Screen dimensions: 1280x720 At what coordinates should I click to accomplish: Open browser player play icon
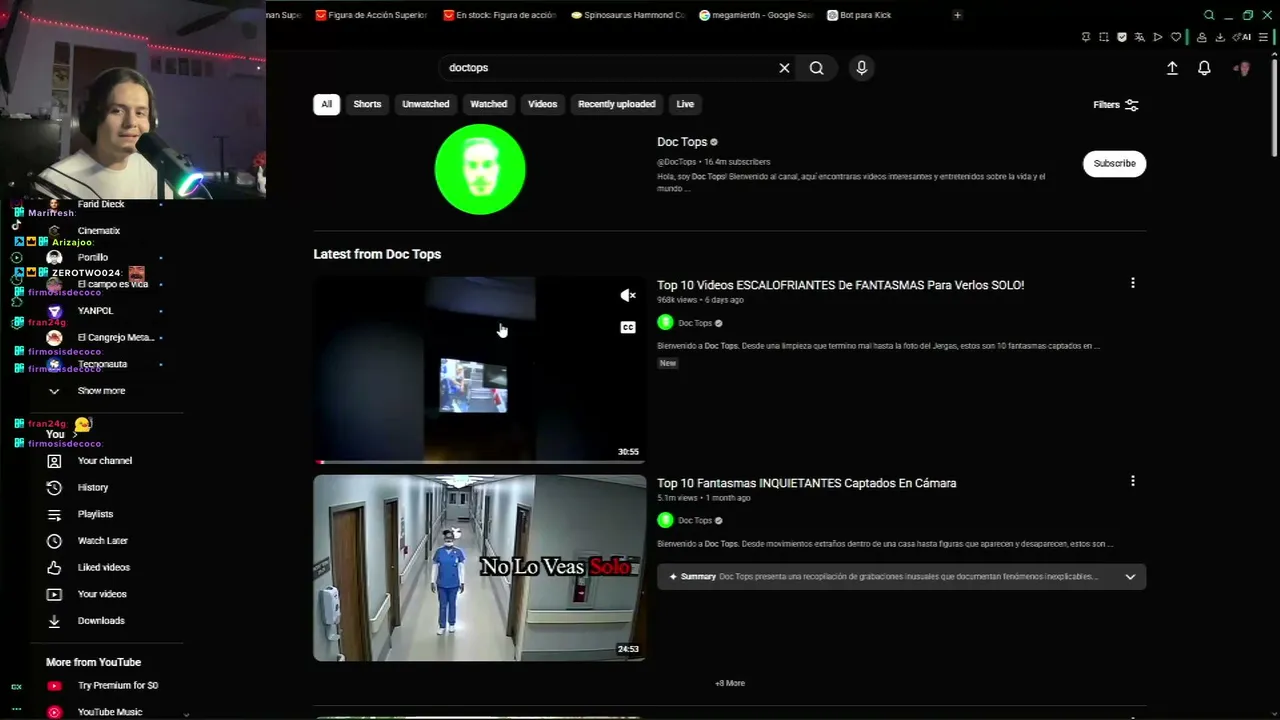(x=1158, y=37)
